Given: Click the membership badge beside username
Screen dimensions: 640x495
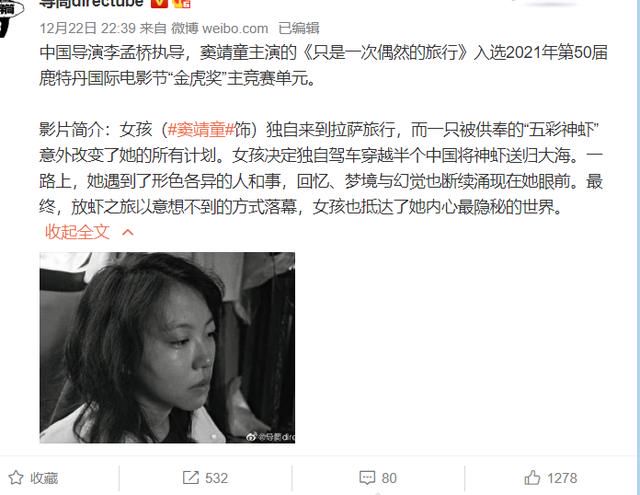Looking at the screenshot, I should pyautogui.click(x=182, y=3).
